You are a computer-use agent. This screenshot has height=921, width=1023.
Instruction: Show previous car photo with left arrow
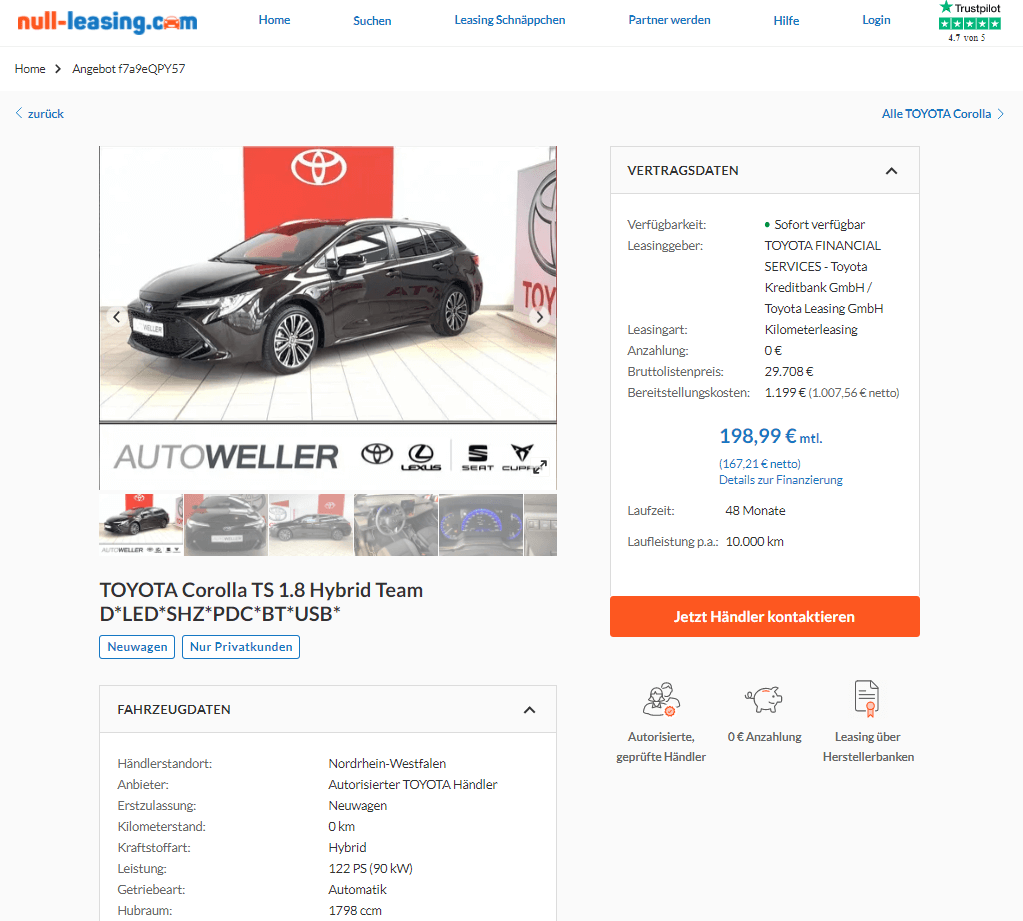click(117, 317)
